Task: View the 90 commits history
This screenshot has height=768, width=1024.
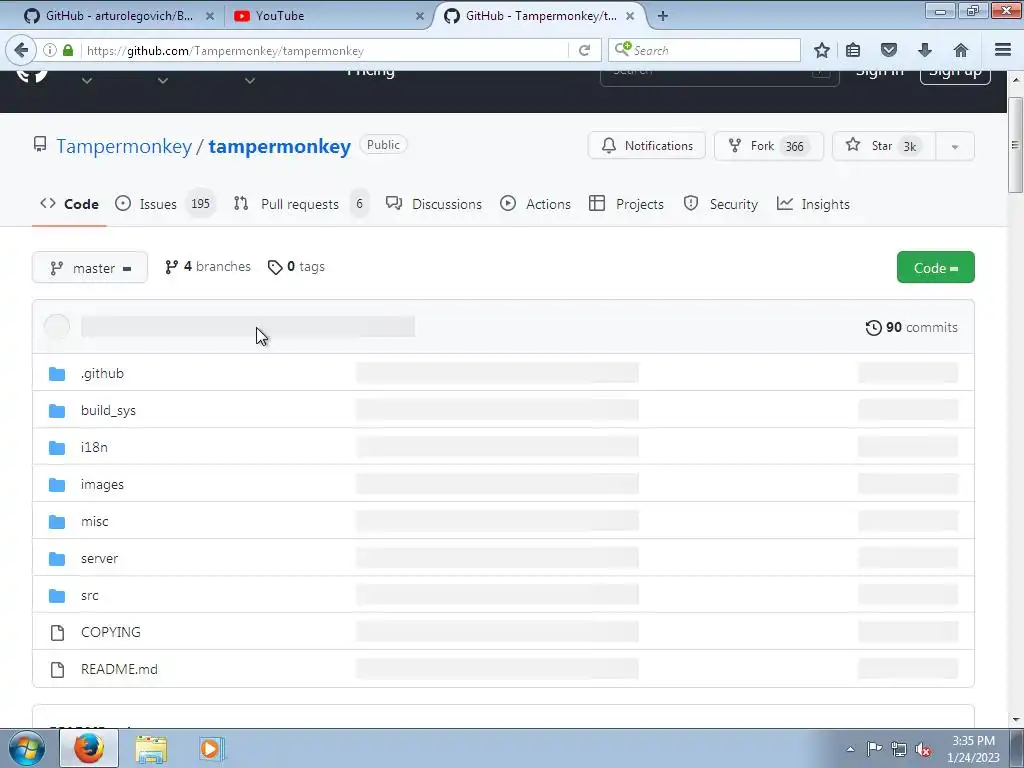Action: [x=912, y=327]
